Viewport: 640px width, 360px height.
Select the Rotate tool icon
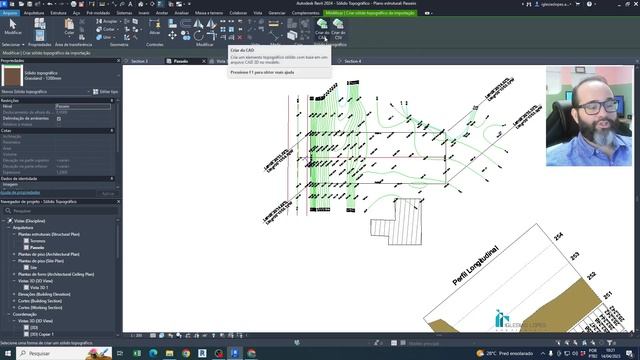click(x=198, y=36)
